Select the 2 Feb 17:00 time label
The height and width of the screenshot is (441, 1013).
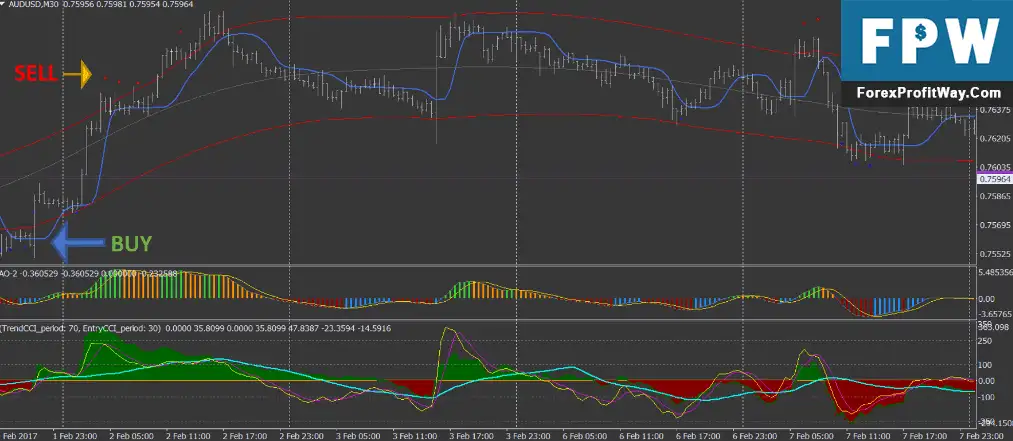click(245, 436)
